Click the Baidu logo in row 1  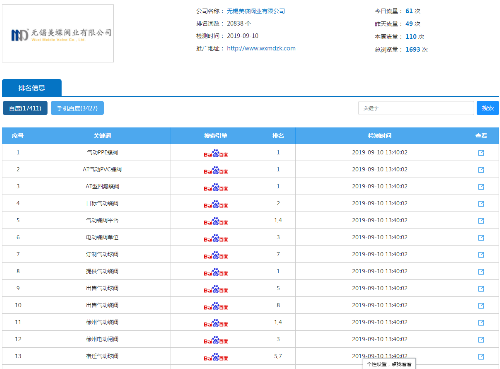[x=216, y=153]
